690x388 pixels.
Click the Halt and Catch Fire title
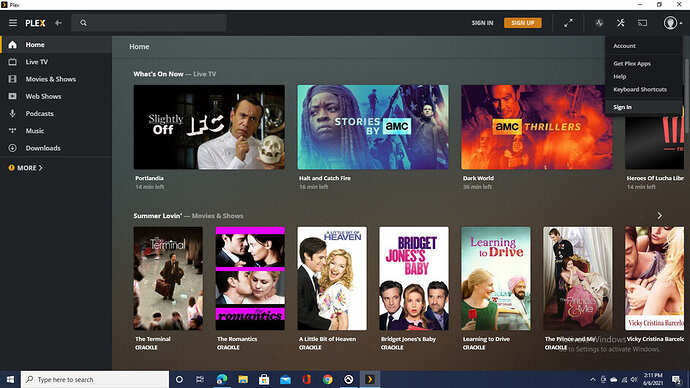click(x=325, y=178)
